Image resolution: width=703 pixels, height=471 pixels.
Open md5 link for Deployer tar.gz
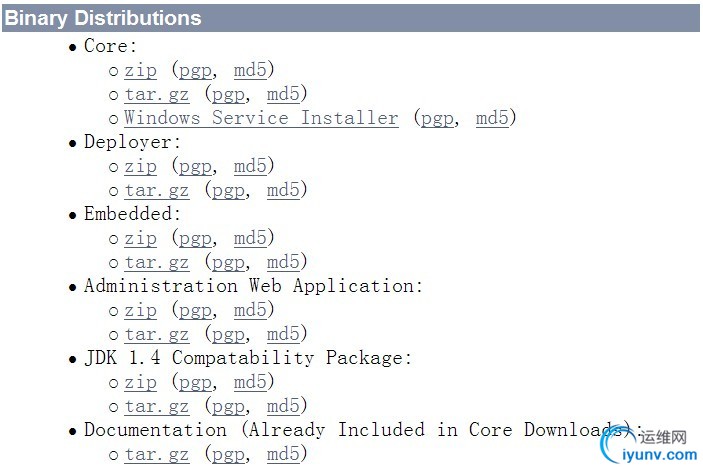[x=283, y=190]
